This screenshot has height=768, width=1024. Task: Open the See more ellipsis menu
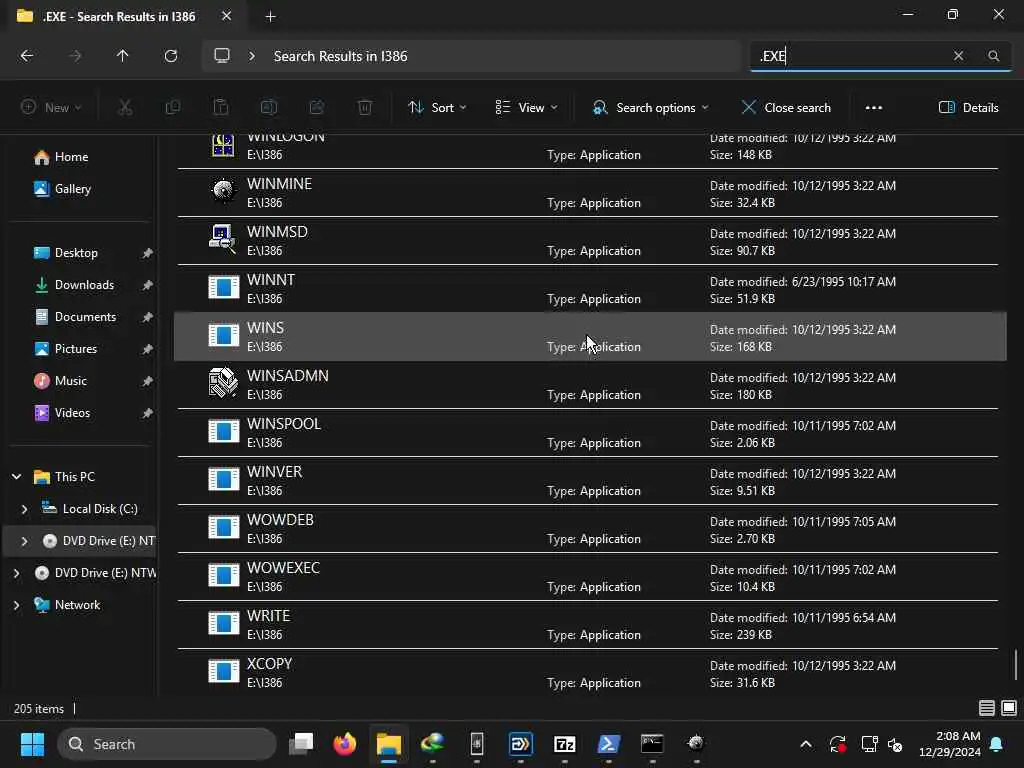coord(874,108)
